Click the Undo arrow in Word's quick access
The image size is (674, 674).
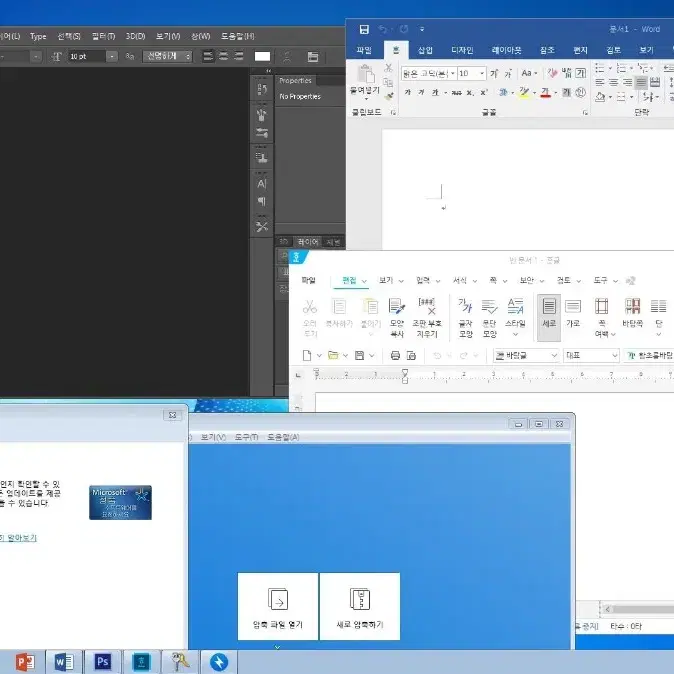pyautogui.click(x=383, y=29)
